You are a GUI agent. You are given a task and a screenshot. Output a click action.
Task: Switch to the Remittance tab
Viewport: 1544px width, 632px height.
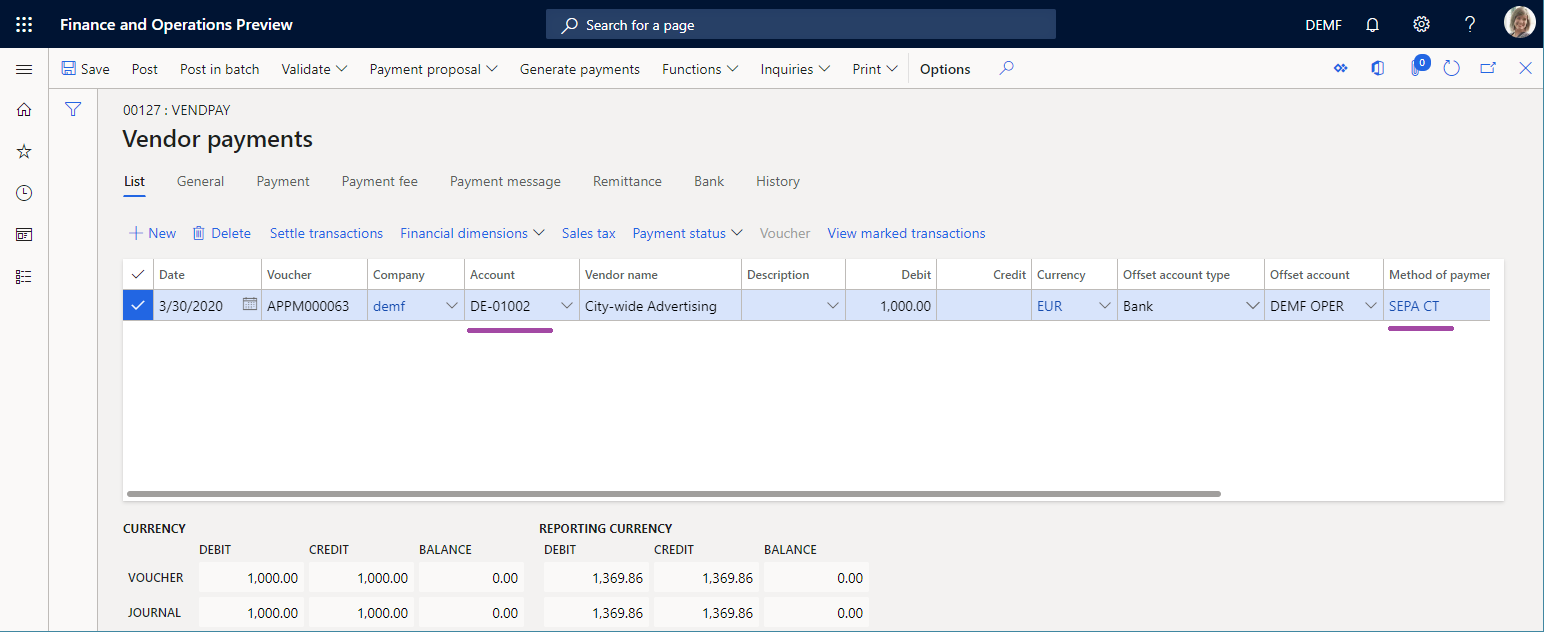627,181
